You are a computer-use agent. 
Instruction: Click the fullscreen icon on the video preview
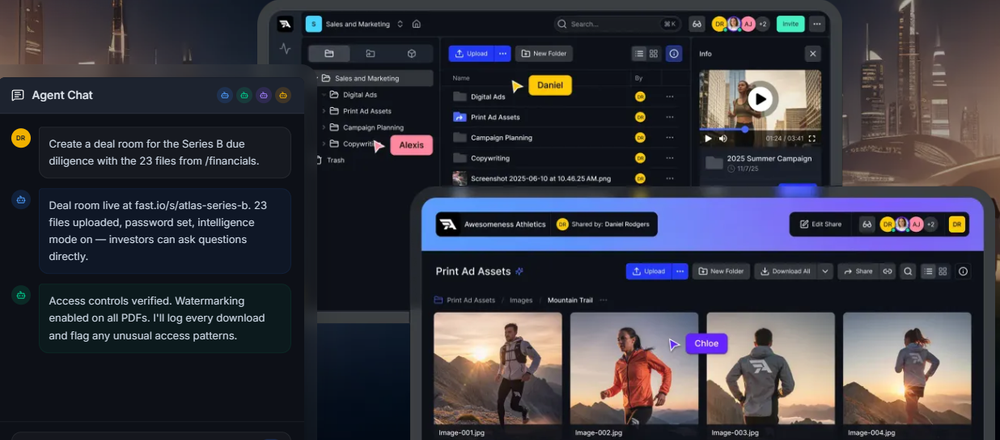point(812,138)
